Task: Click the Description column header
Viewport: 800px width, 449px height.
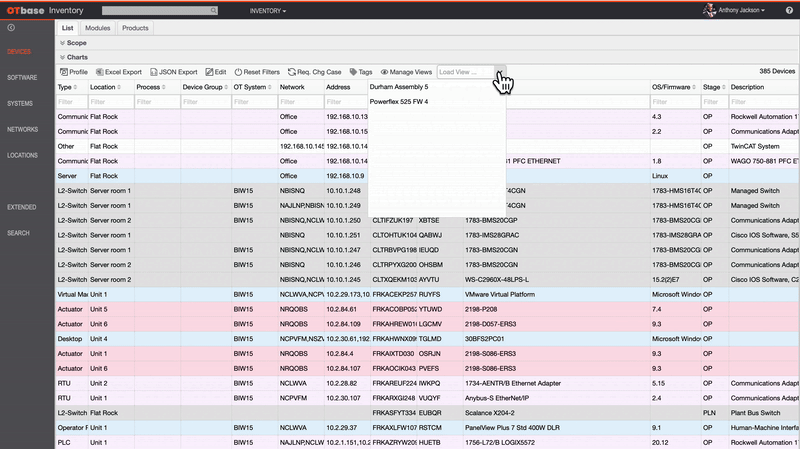Action: pos(747,87)
